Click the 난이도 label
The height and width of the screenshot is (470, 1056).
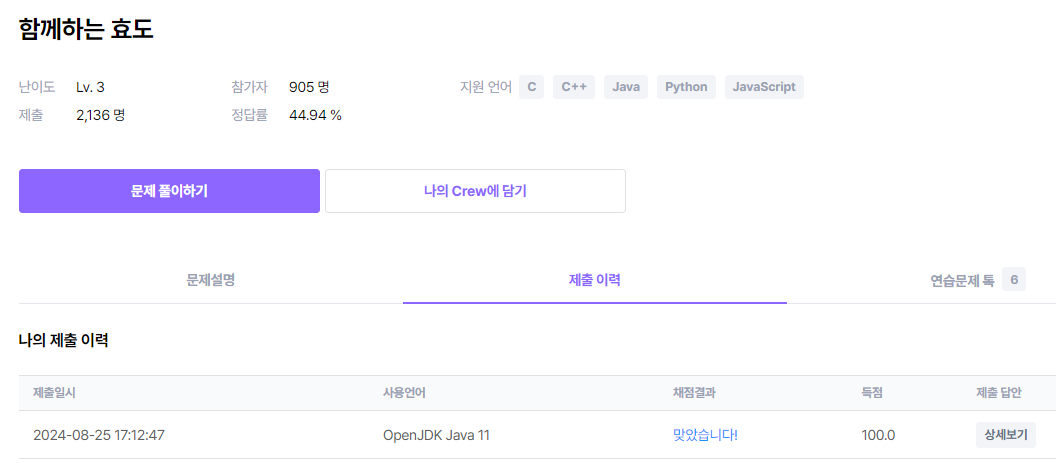point(36,87)
